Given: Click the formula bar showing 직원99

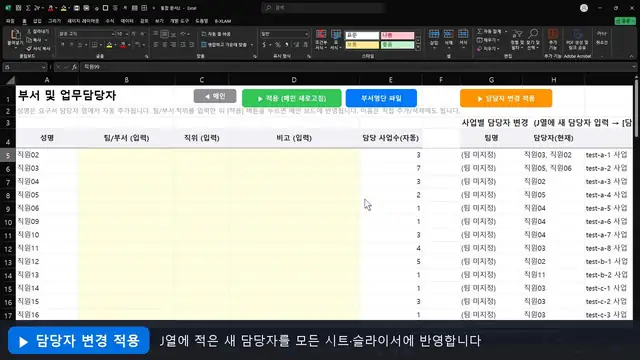Looking at the screenshot, I should point(357,67).
